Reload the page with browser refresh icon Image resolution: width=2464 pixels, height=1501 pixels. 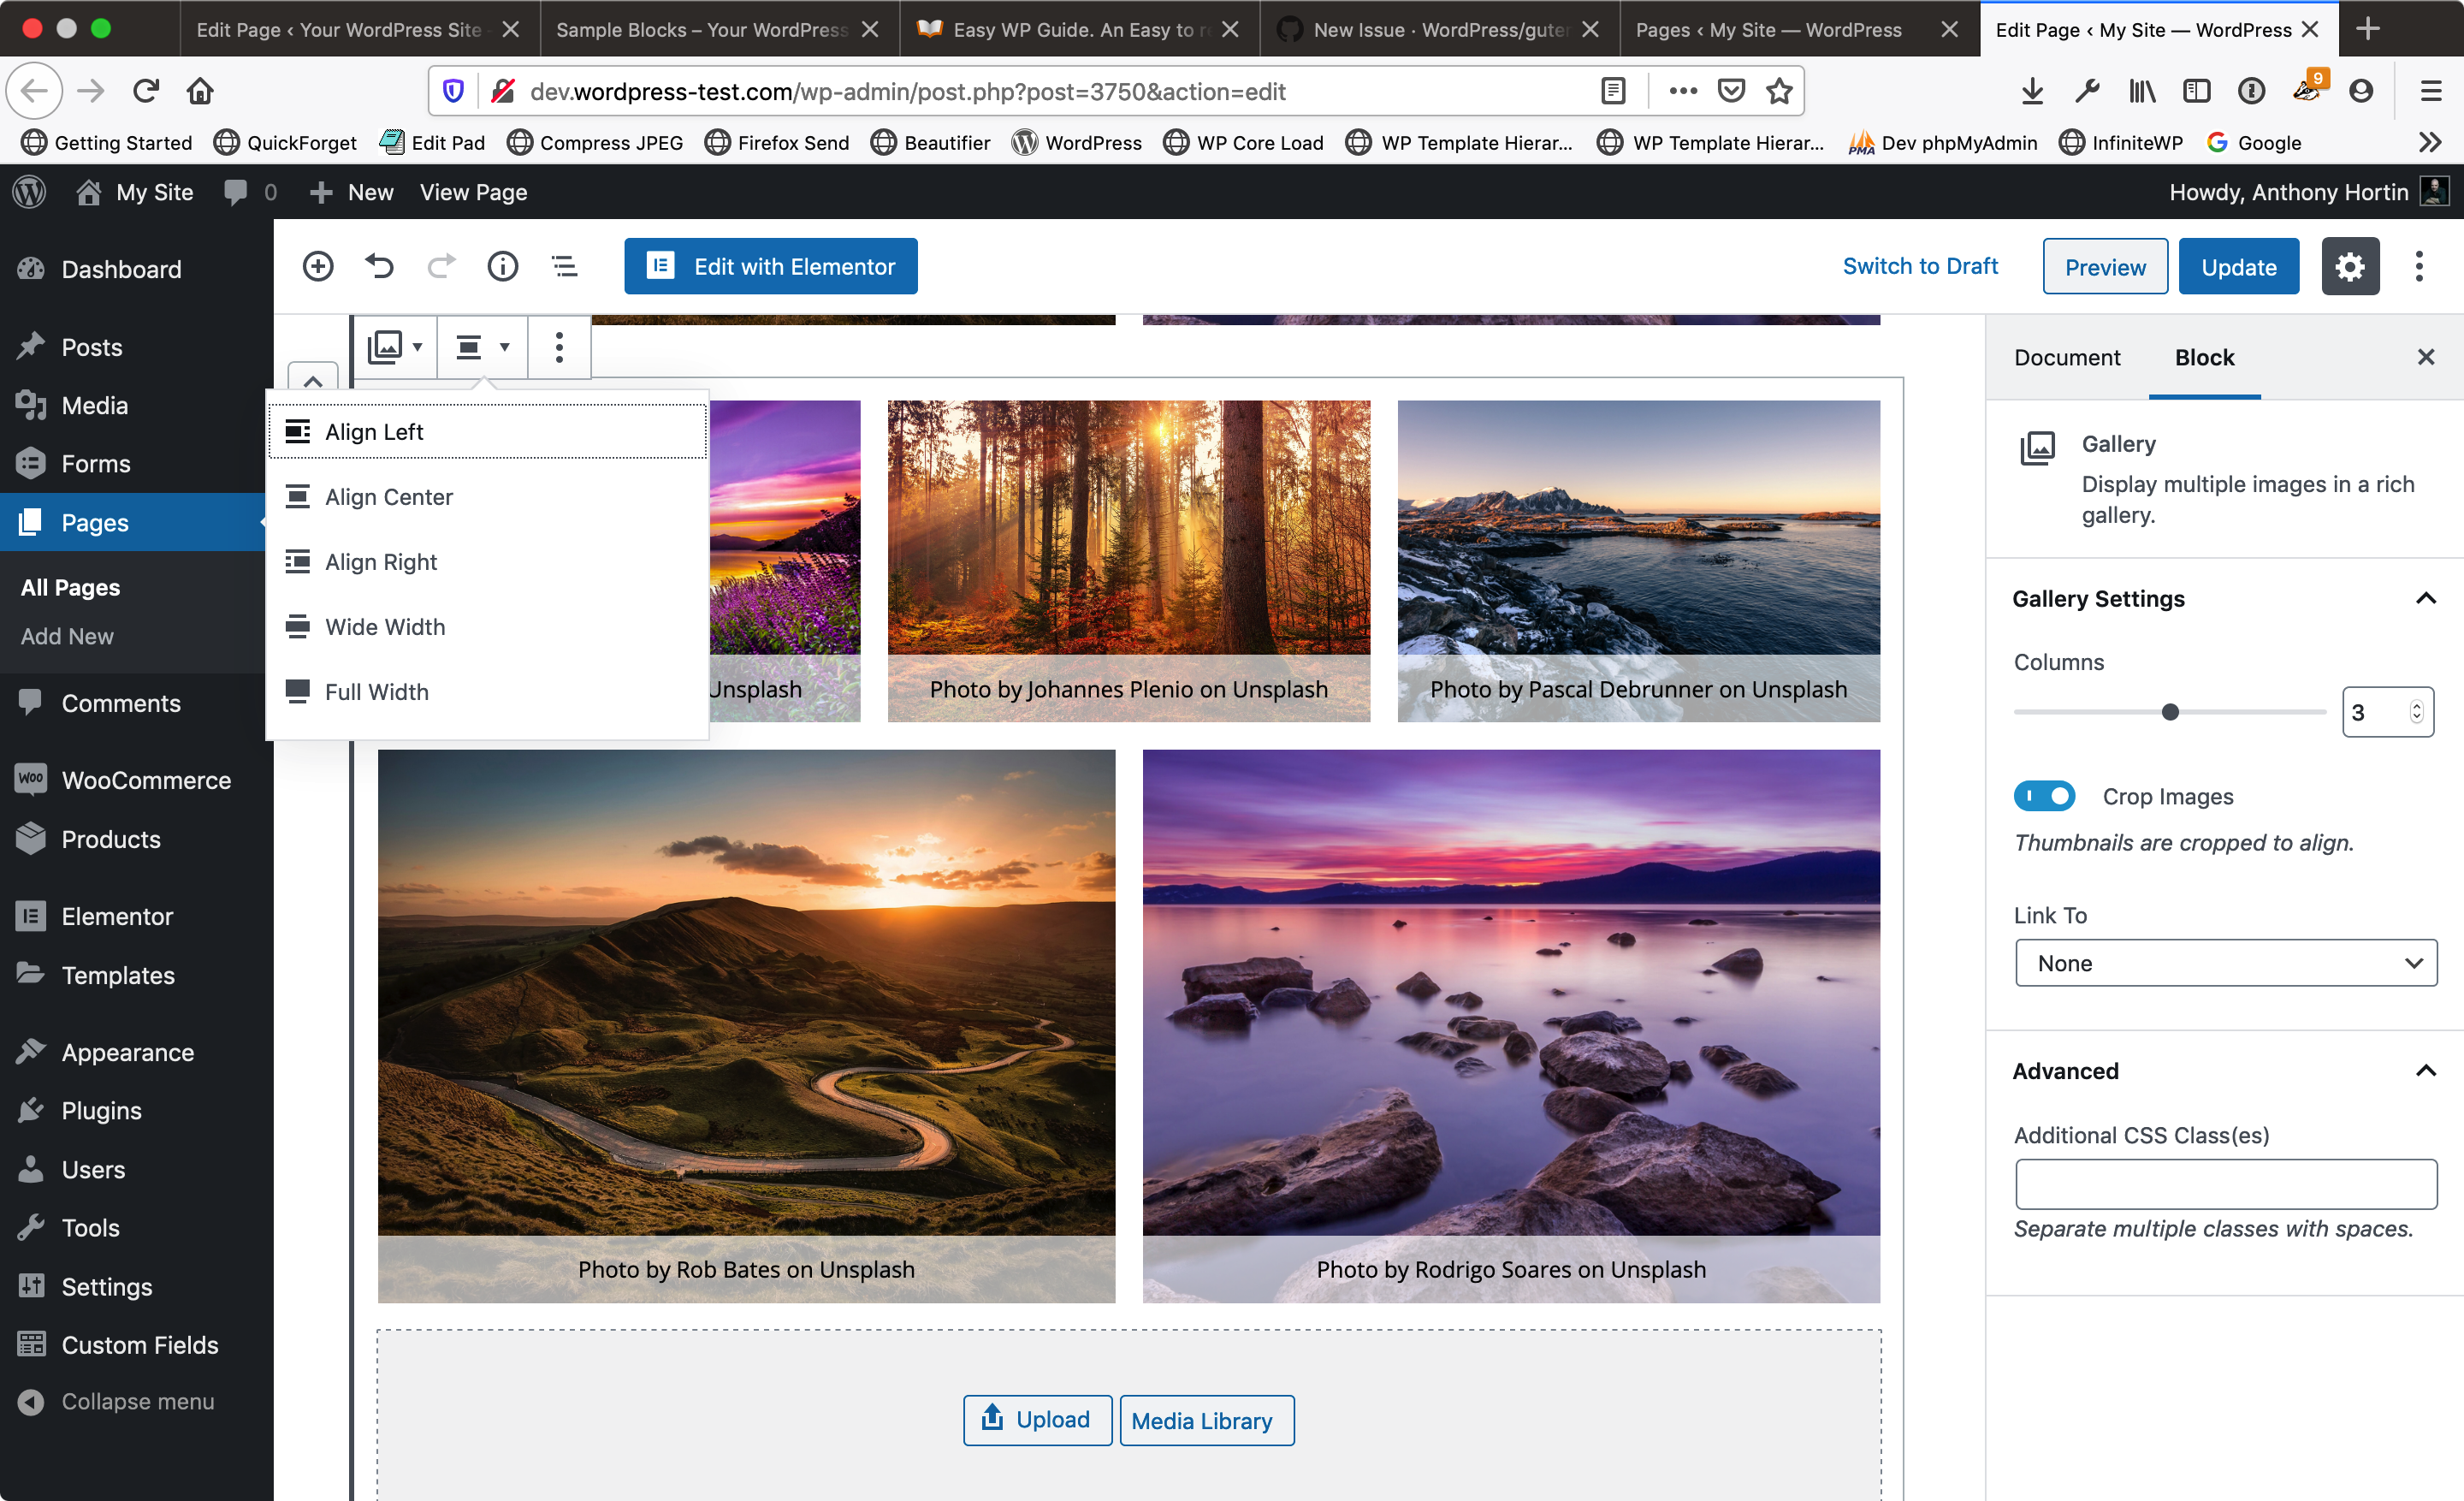click(x=146, y=91)
